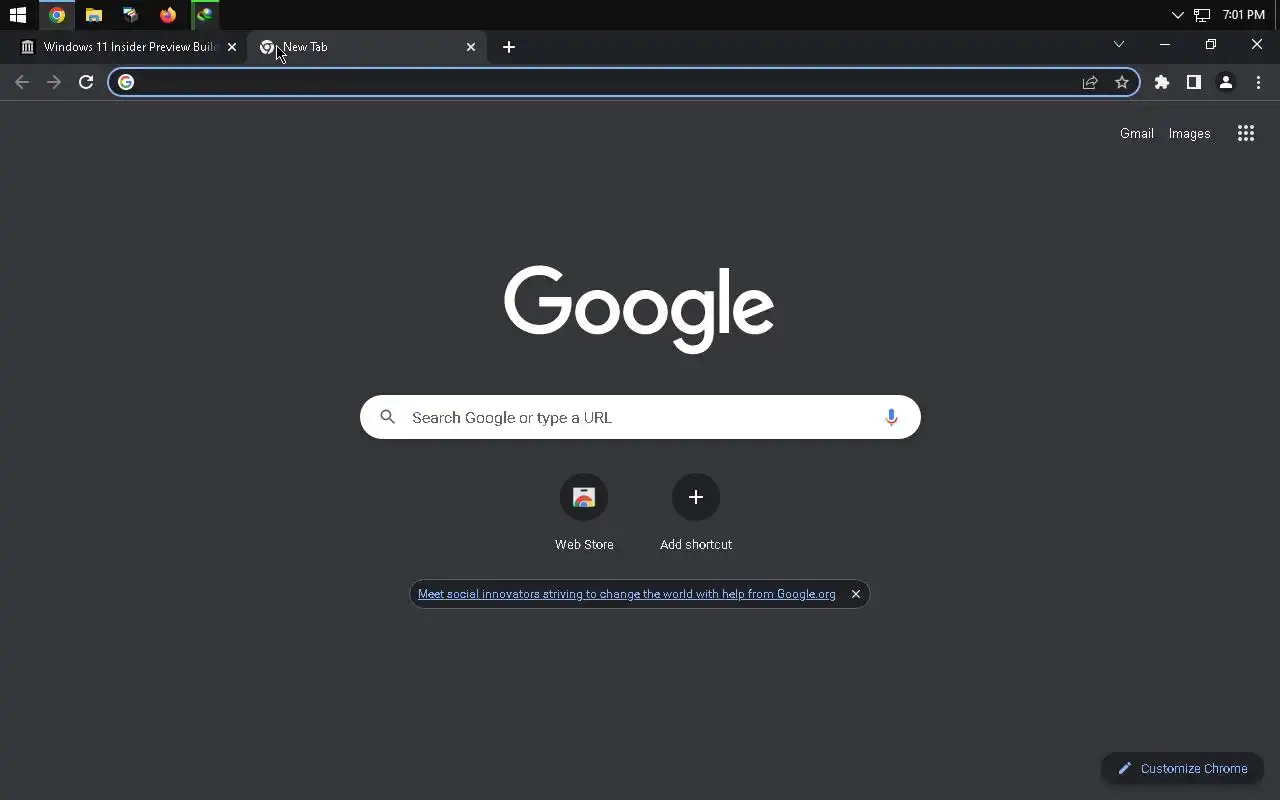This screenshot has width=1280, height=800.
Task: Reload the current page
Action: 86,82
